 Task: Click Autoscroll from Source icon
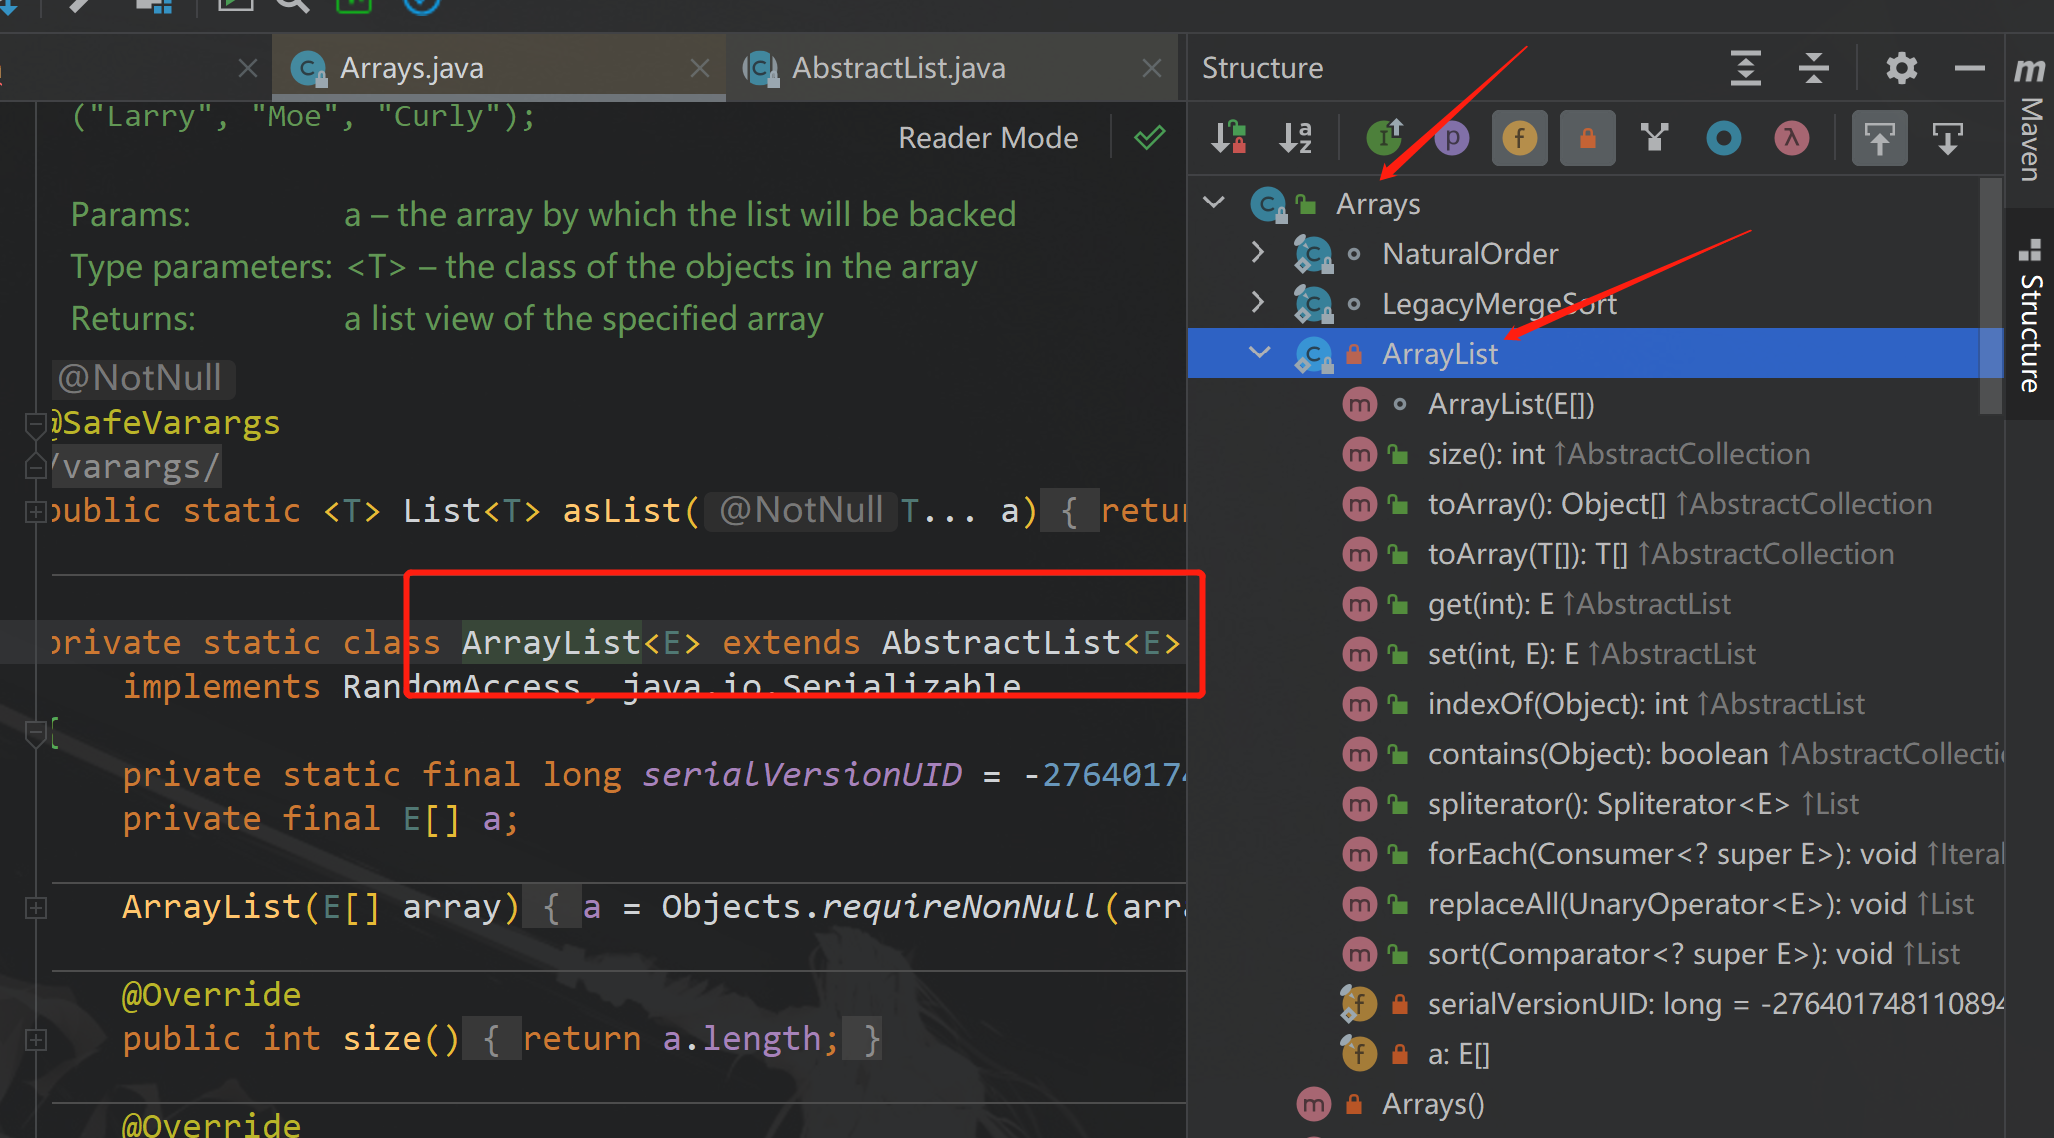pos(1947,137)
